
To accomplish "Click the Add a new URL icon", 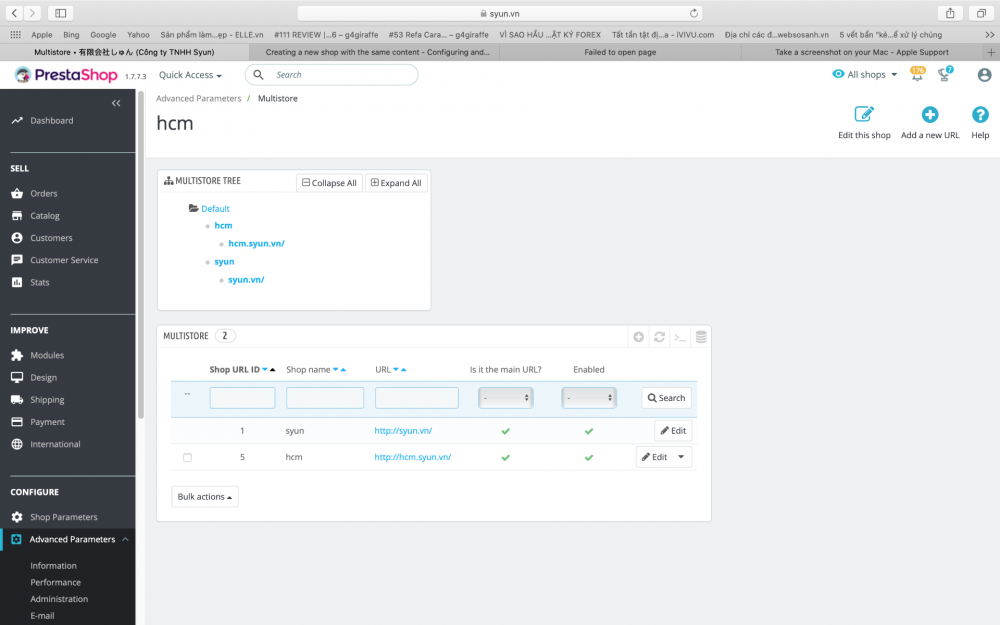I will 930,114.
